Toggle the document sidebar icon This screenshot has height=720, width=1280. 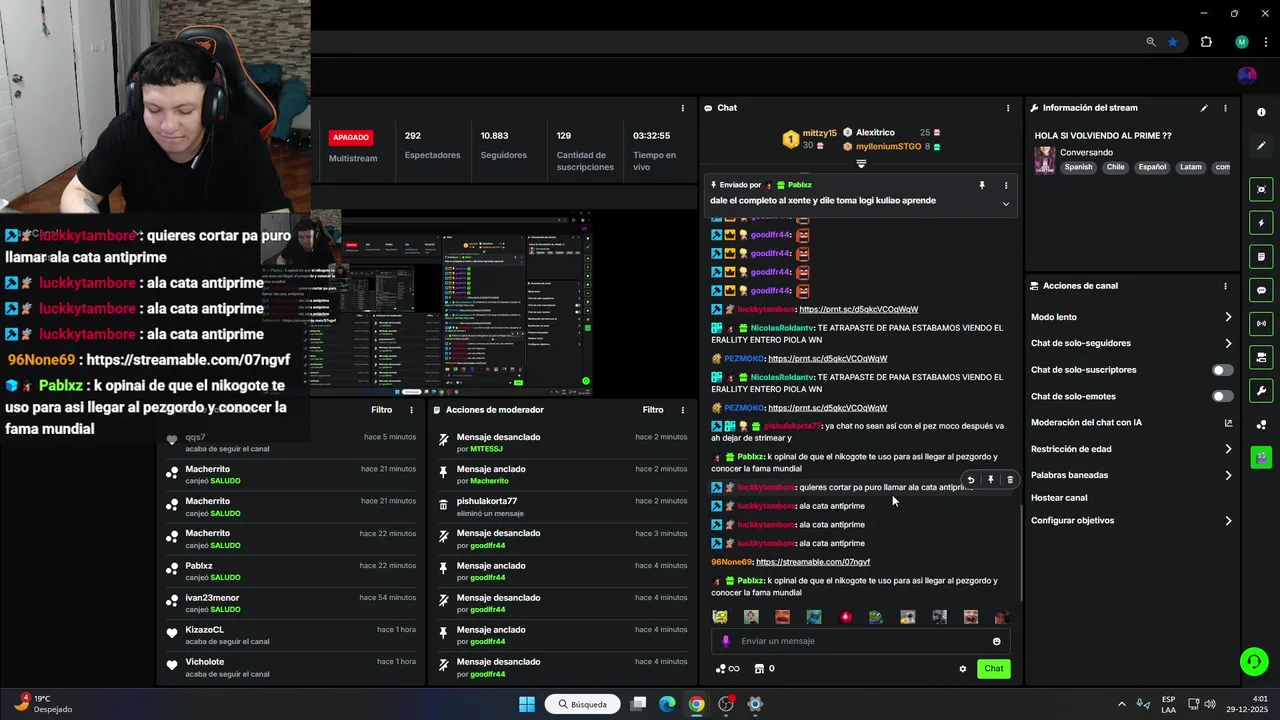pos(1261,257)
